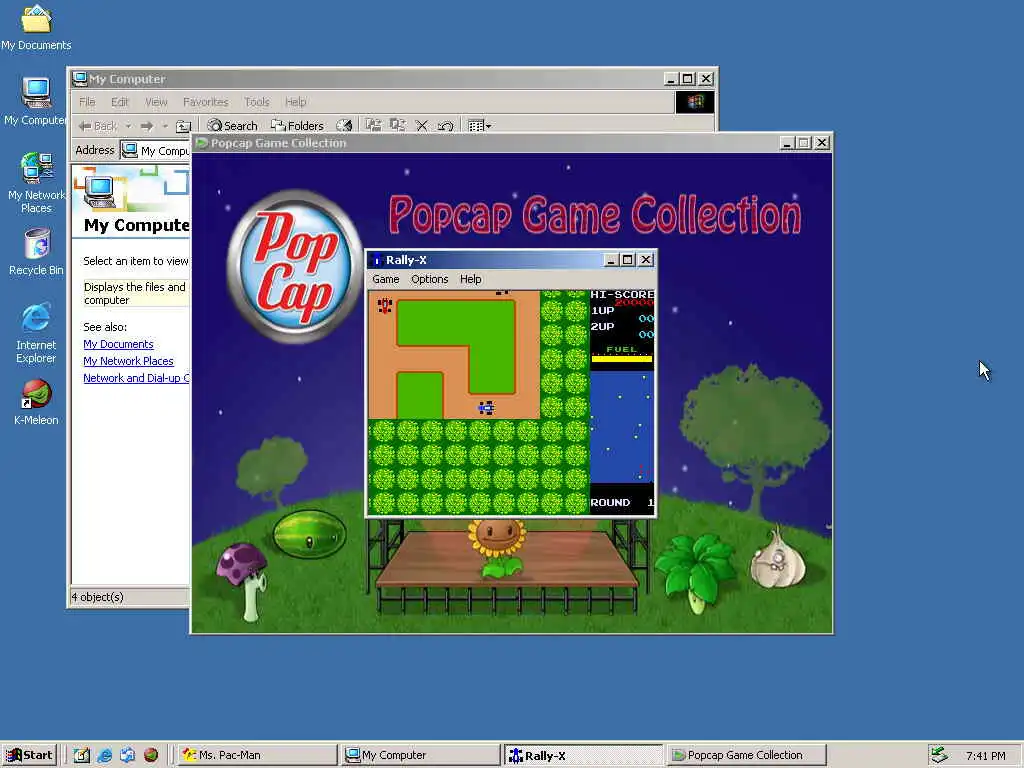Open the Help menu in Rally-X
This screenshot has height=768, width=1024.
coord(470,279)
